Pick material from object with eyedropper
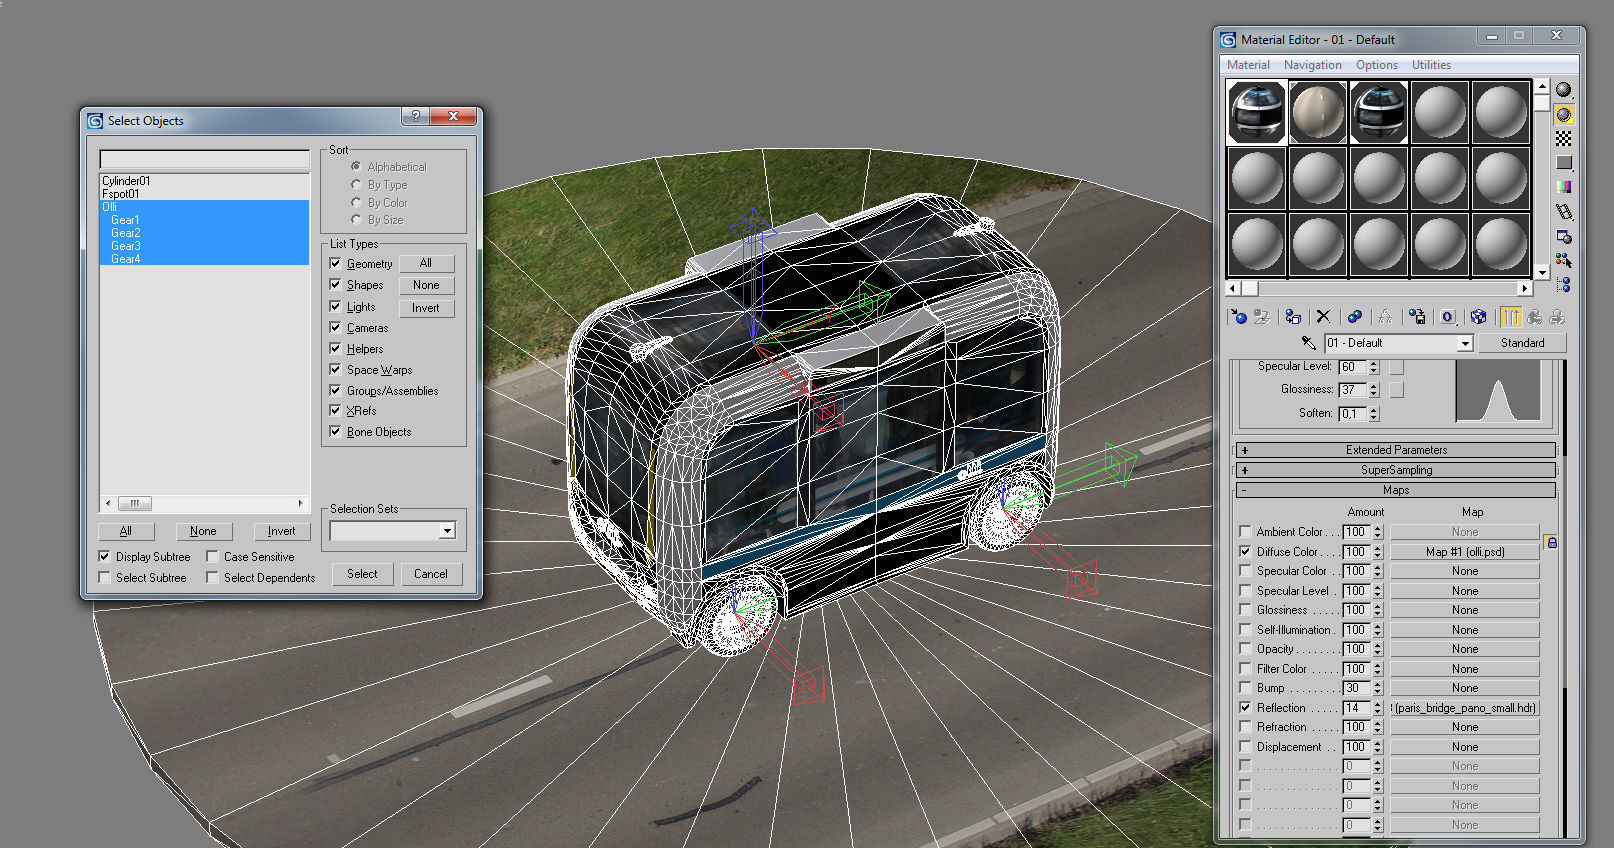This screenshot has width=1614, height=848. 1309,343
